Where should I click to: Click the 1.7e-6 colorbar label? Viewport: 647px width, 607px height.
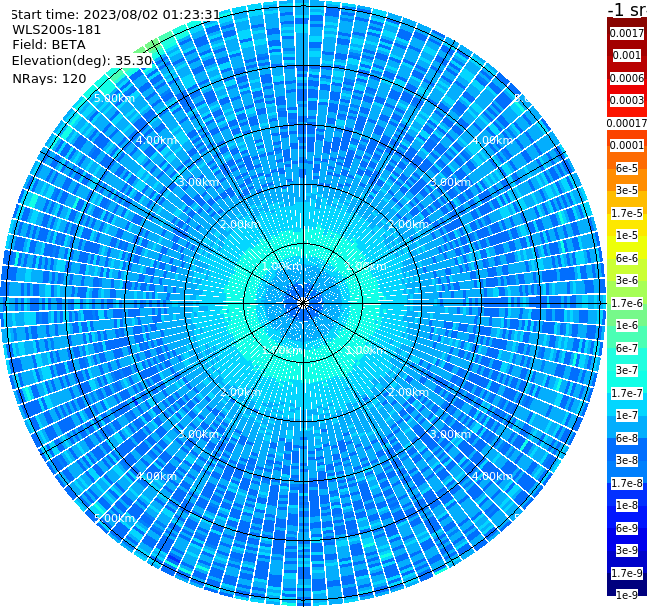coord(627,303)
